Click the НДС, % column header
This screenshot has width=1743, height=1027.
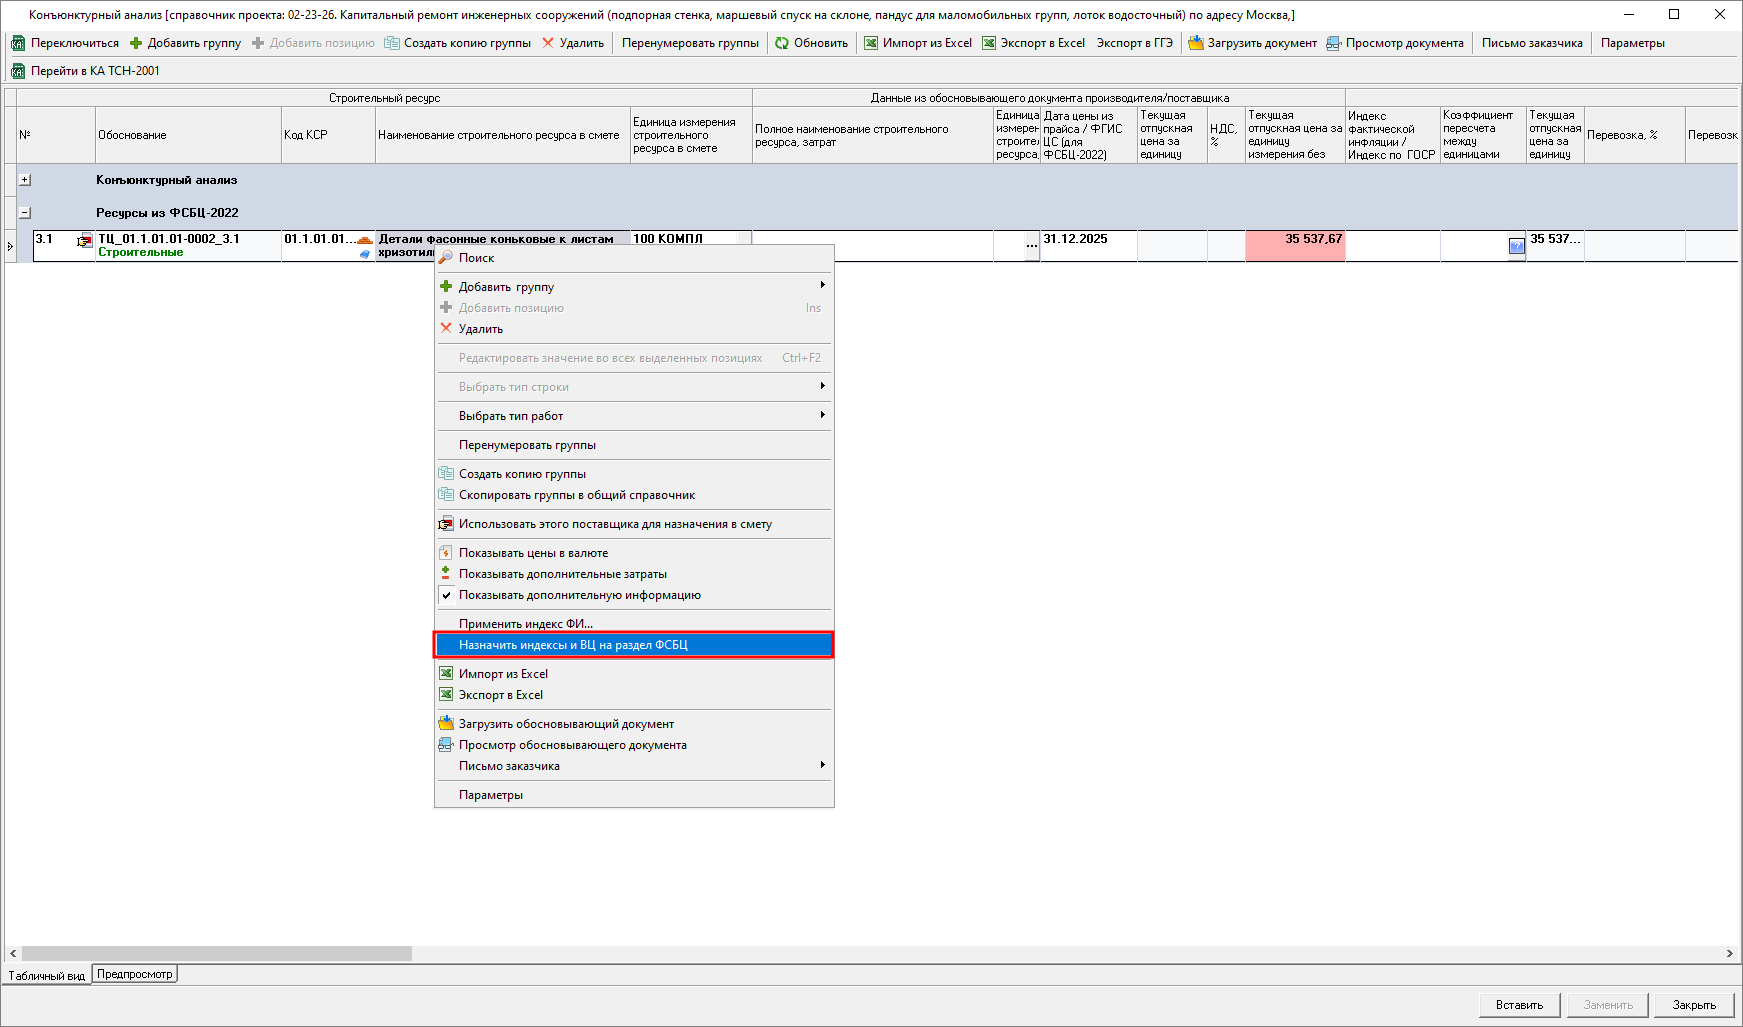(1226, 135)
